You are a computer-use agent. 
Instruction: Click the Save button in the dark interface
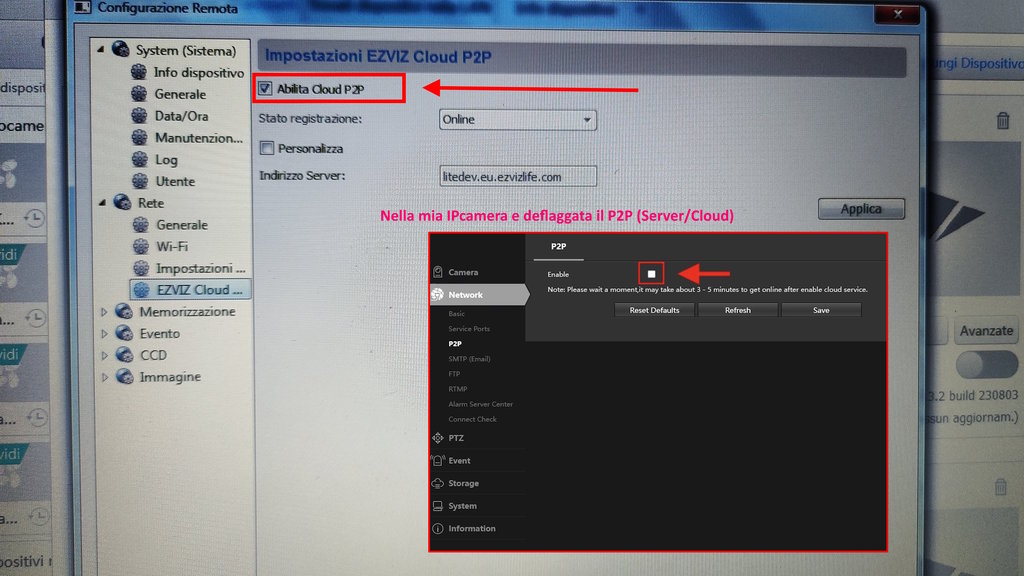(821, 310)
